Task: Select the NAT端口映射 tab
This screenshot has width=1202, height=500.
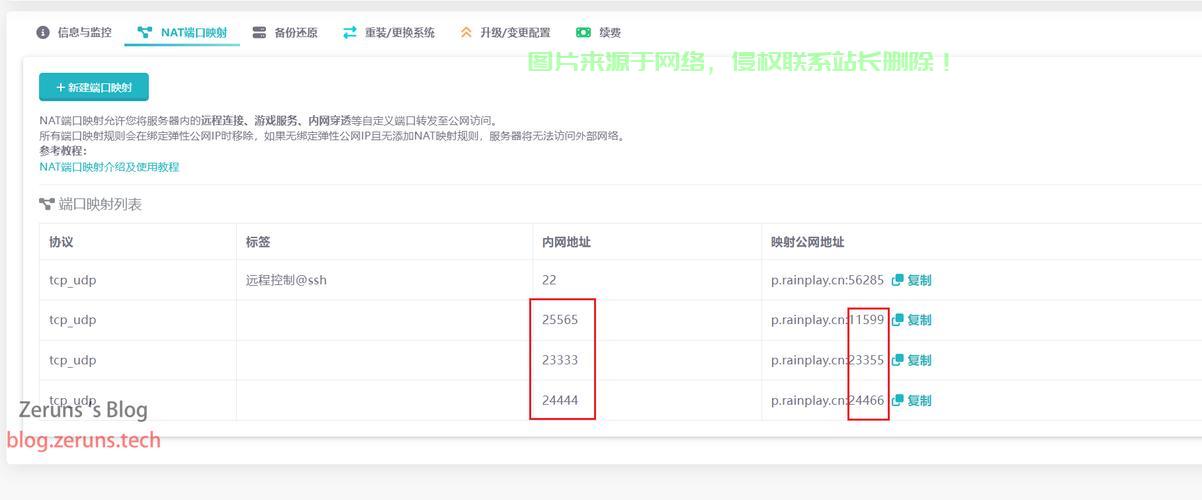Action: [182, 32]
